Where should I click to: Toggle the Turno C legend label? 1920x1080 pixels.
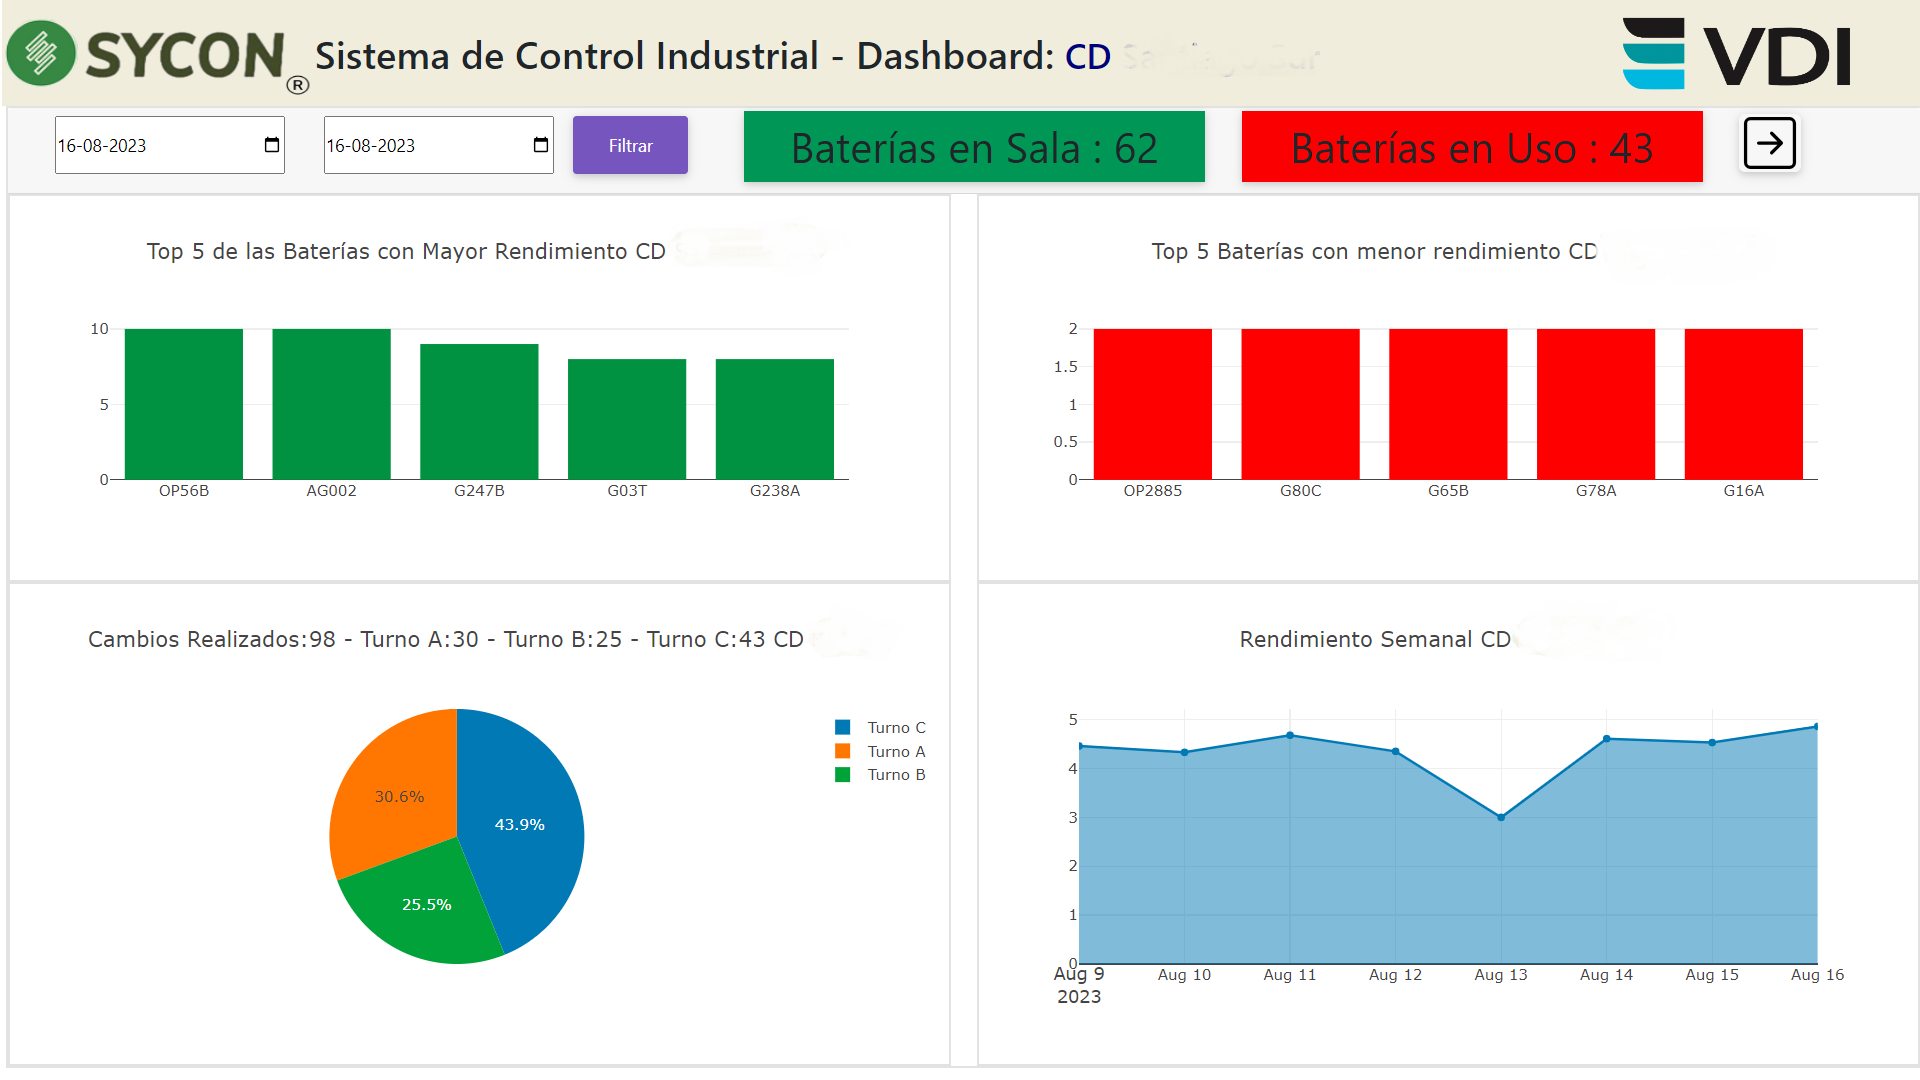[896, 728]
